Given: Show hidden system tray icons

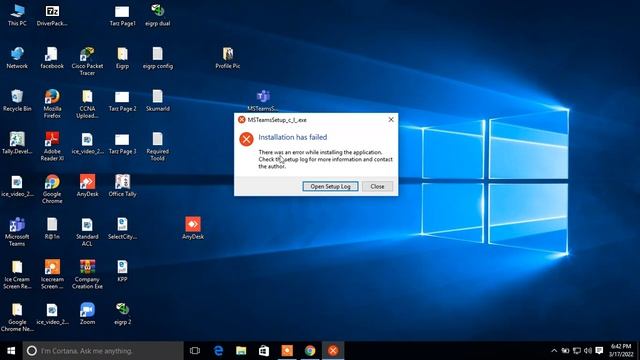Looking at the screenshot, I should 554,351.
